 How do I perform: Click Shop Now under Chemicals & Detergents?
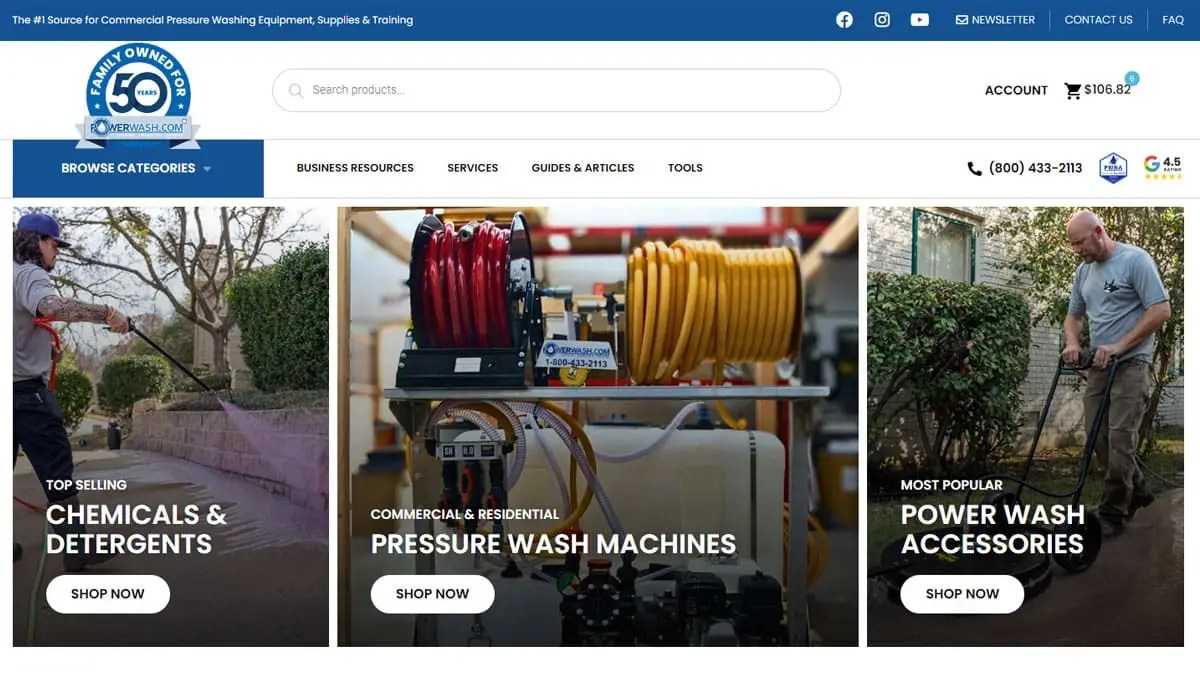tap(107, 593)
